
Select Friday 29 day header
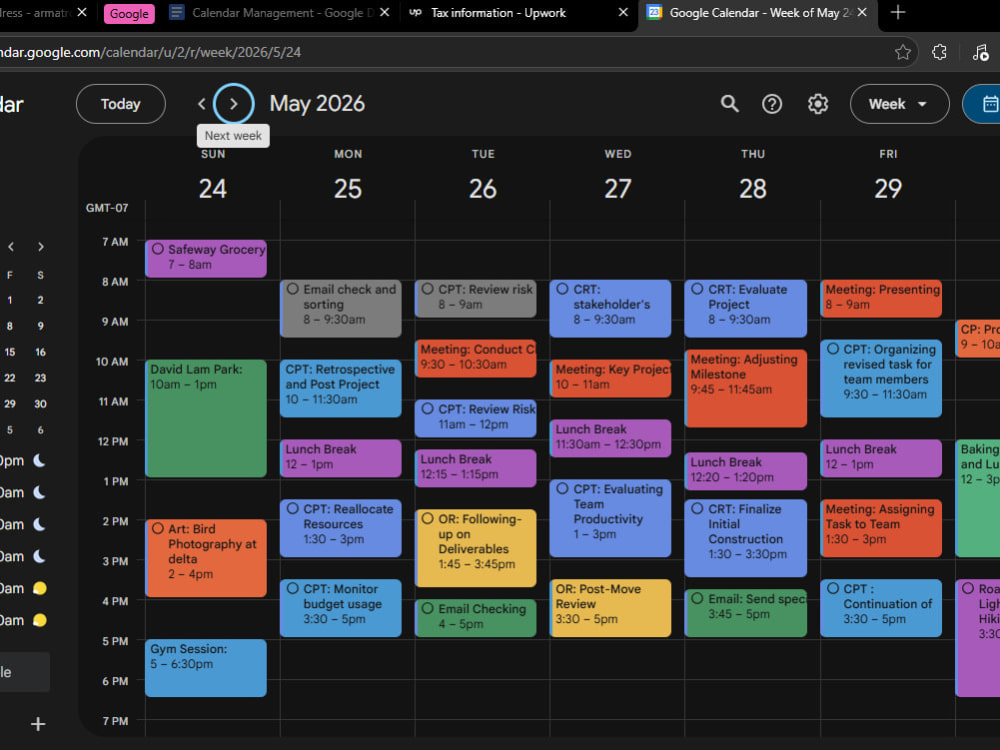pos(888,188)
